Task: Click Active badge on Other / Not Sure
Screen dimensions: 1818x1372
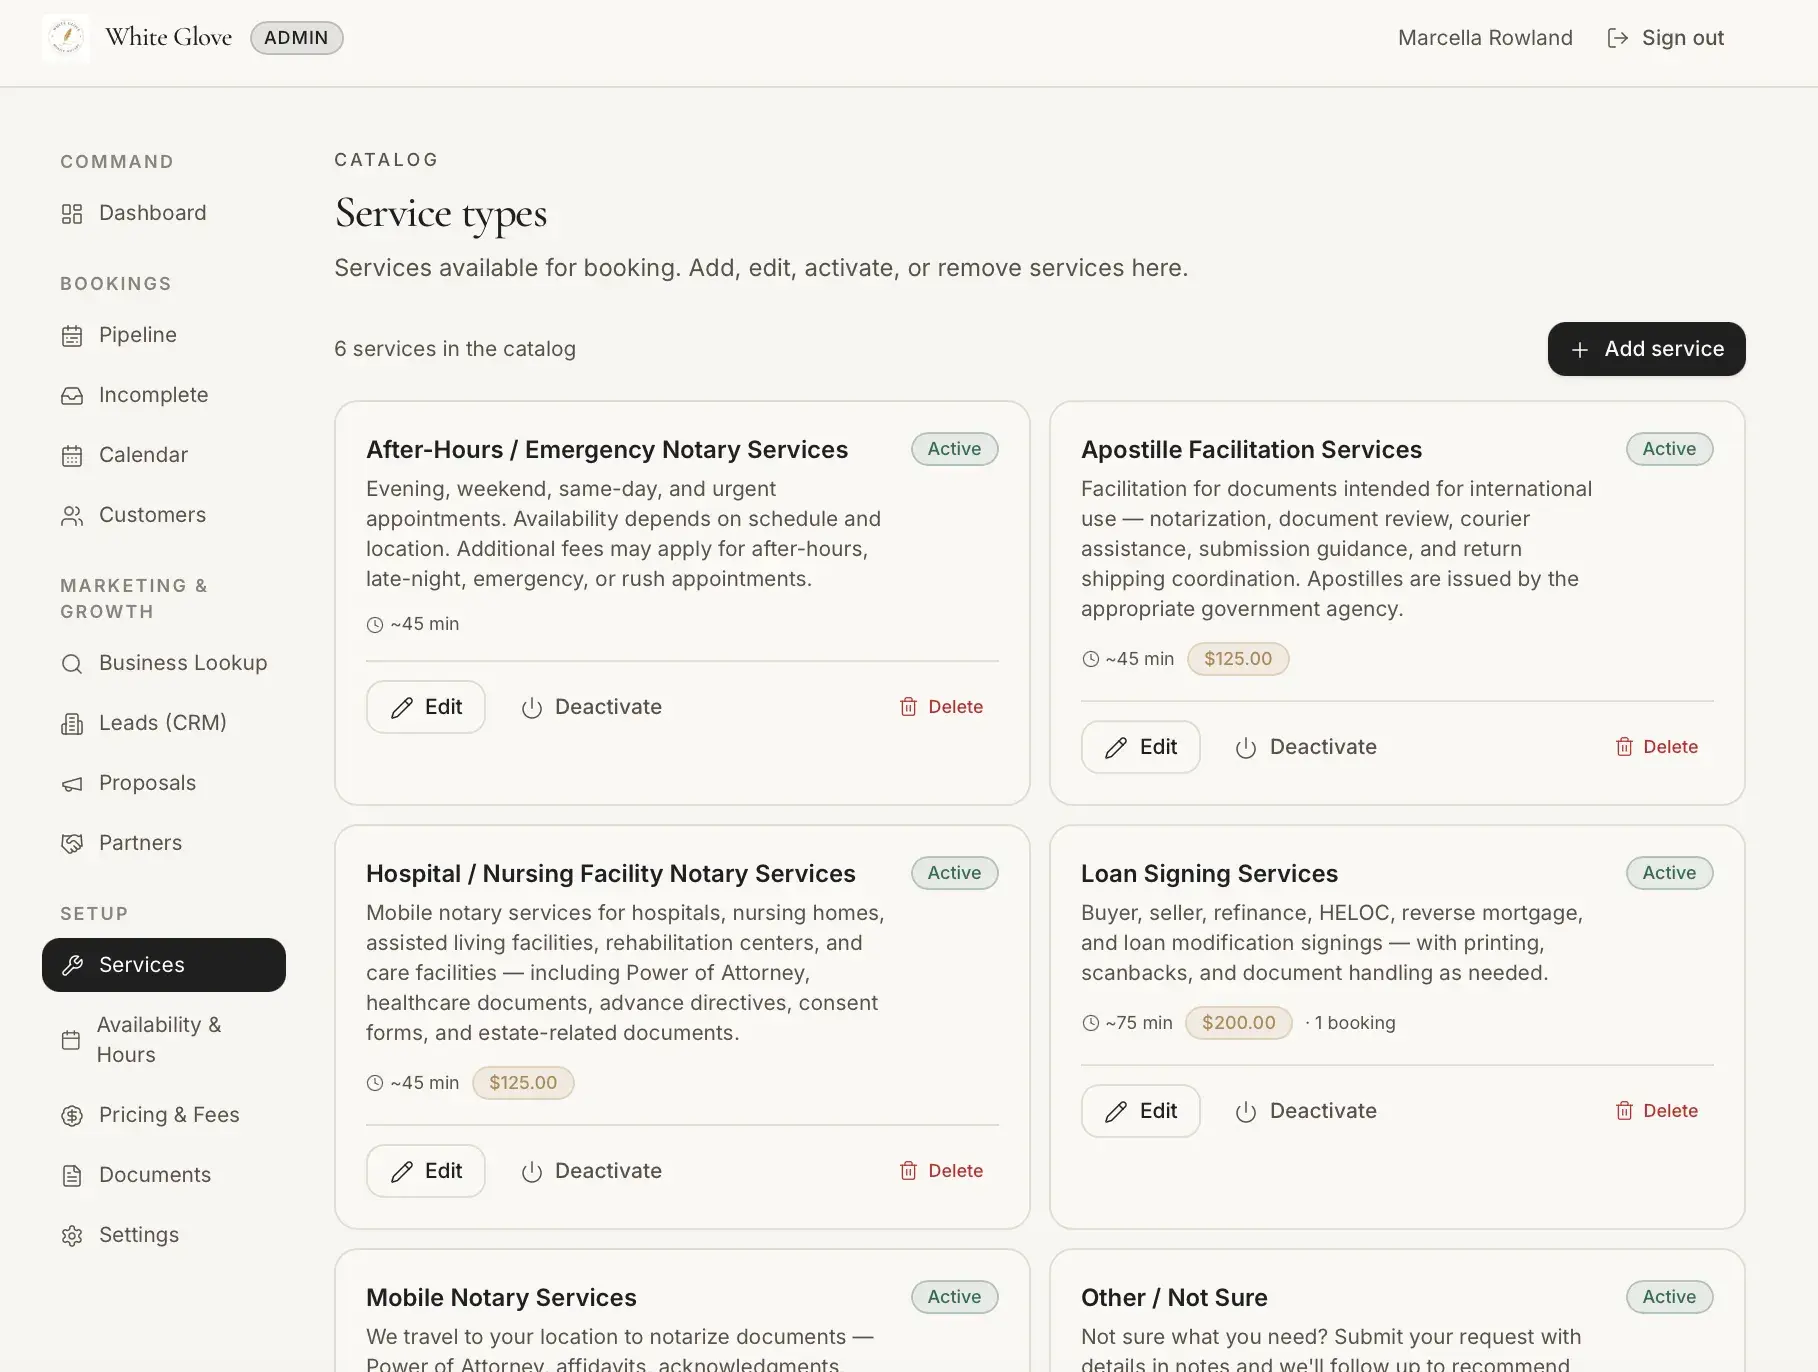Action: pyautogui.click(x=1669, y=1297)
